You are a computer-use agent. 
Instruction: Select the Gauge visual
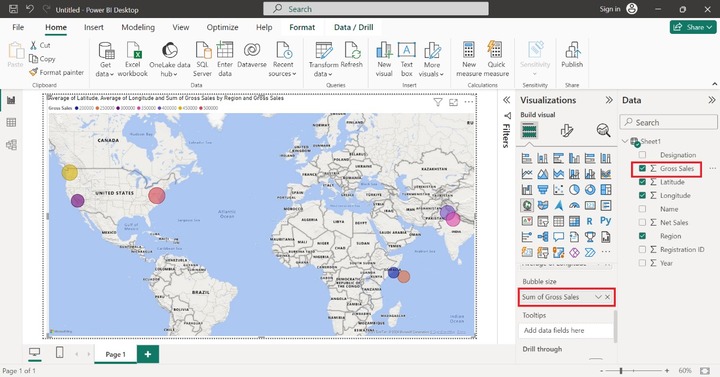574,205
